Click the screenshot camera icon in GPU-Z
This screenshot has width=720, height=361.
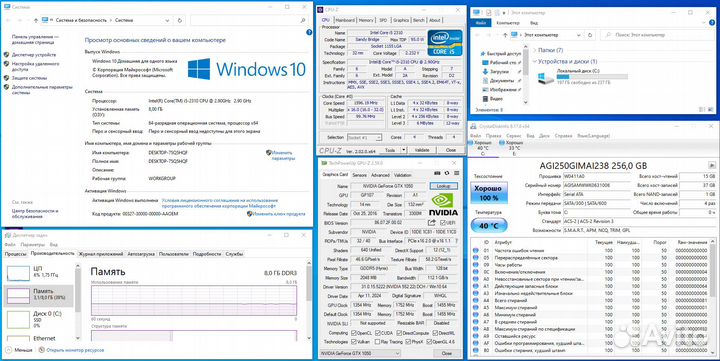pyautogui.click(x=438, y=173)
